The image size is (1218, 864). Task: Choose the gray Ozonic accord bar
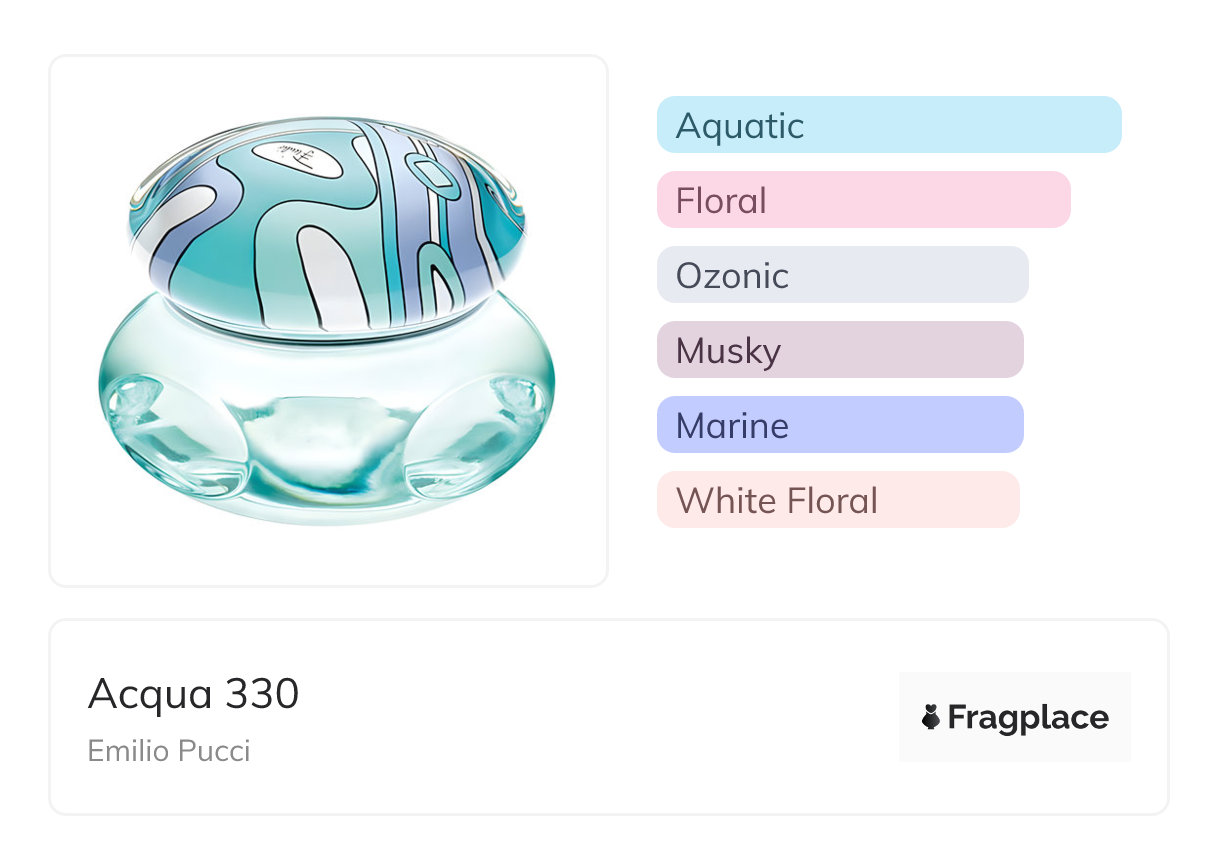click(842, 275)
